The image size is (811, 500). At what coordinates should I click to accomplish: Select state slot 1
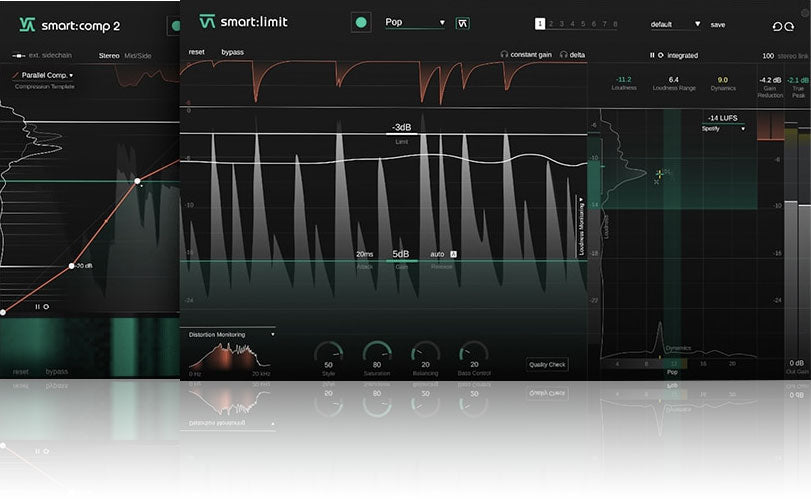pyautogui.click(x=539, y=24)
